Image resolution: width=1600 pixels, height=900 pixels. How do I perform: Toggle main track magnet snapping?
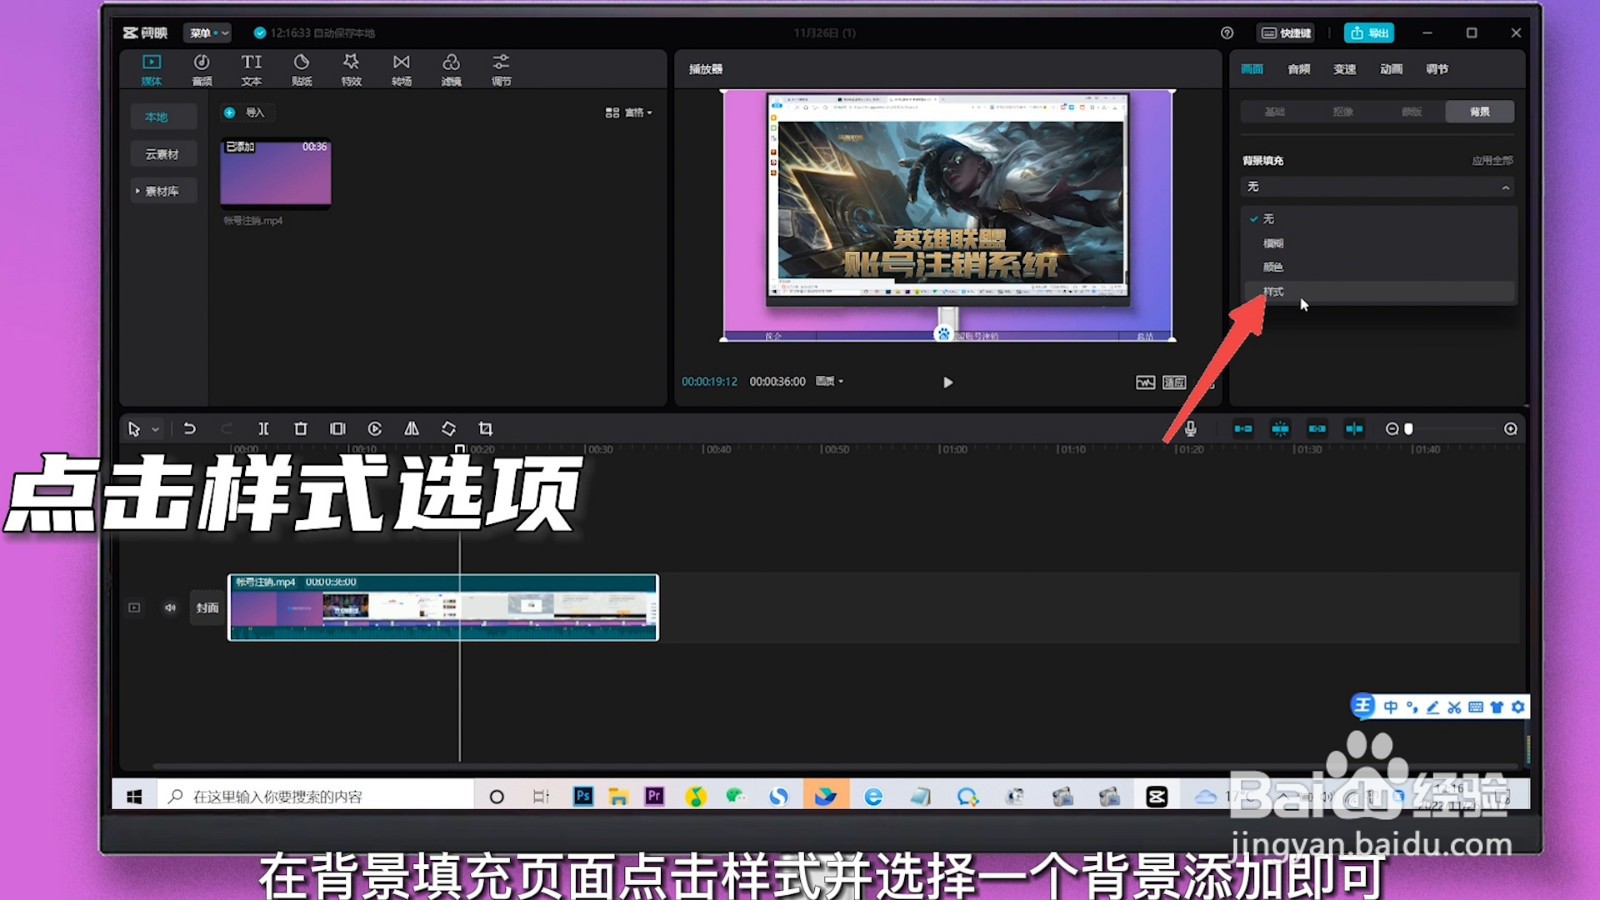(x=1243, y=429)
